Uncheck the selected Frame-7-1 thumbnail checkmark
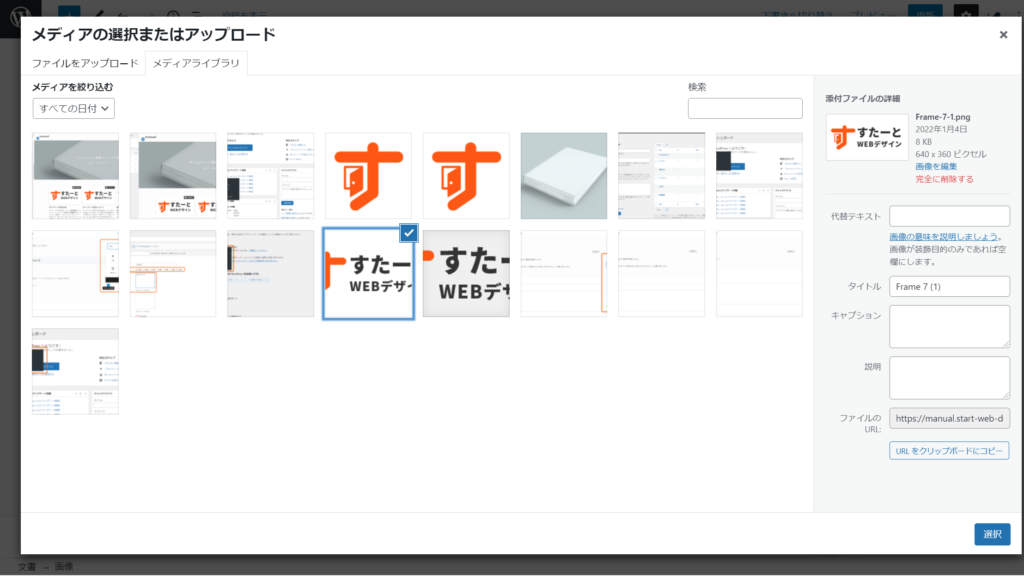Viewport: 1024px width, 576px height. click(x=409, y=232)
